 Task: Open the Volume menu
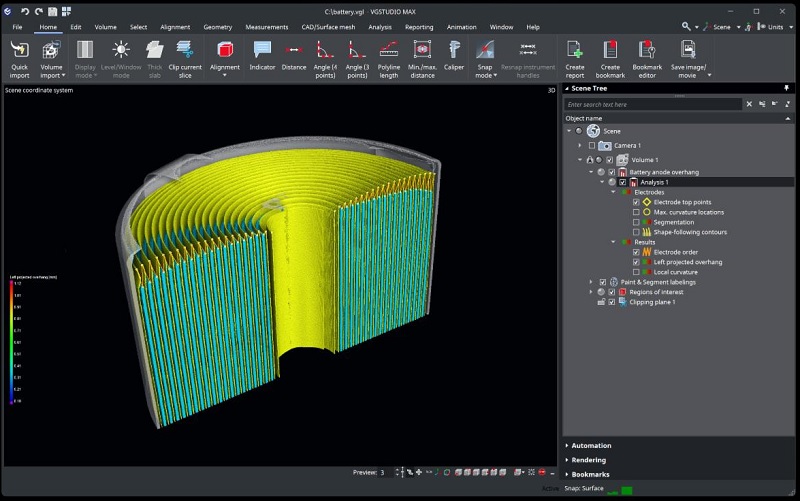(105, 27)
